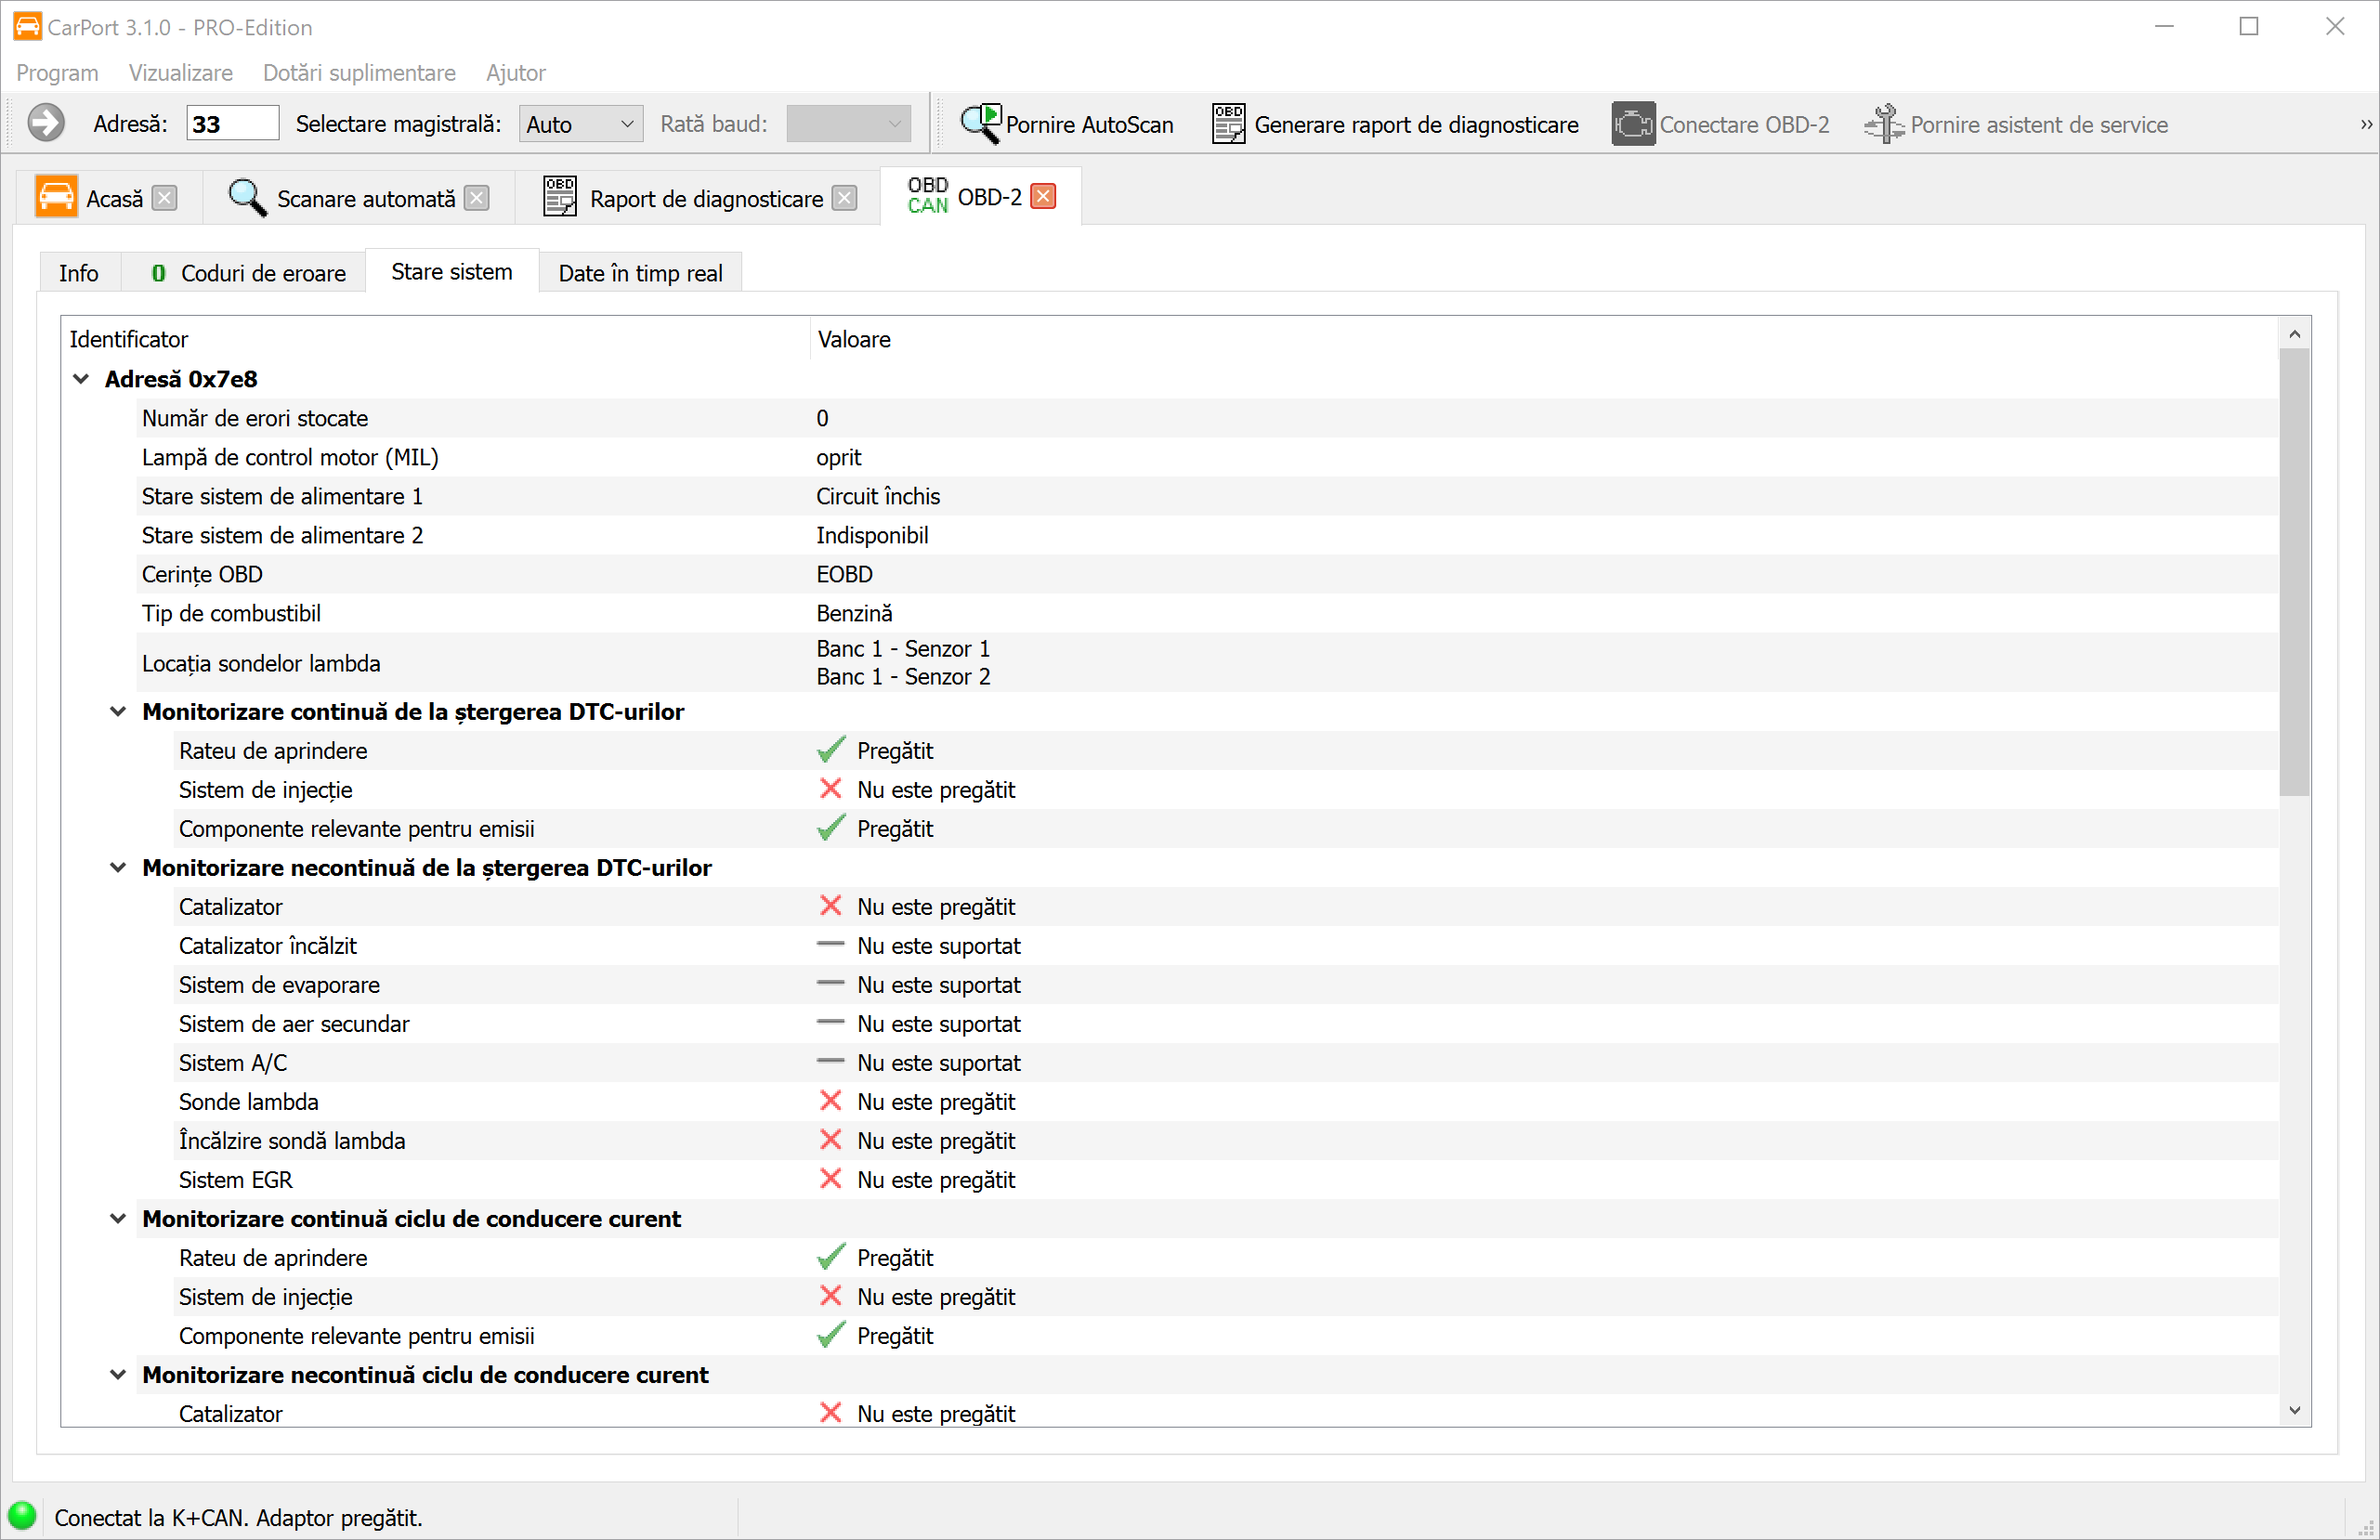This screenshot has width=2380, height=1540.
Task: Switch to the Coduri de eroare tab
Action: point(248,273)
